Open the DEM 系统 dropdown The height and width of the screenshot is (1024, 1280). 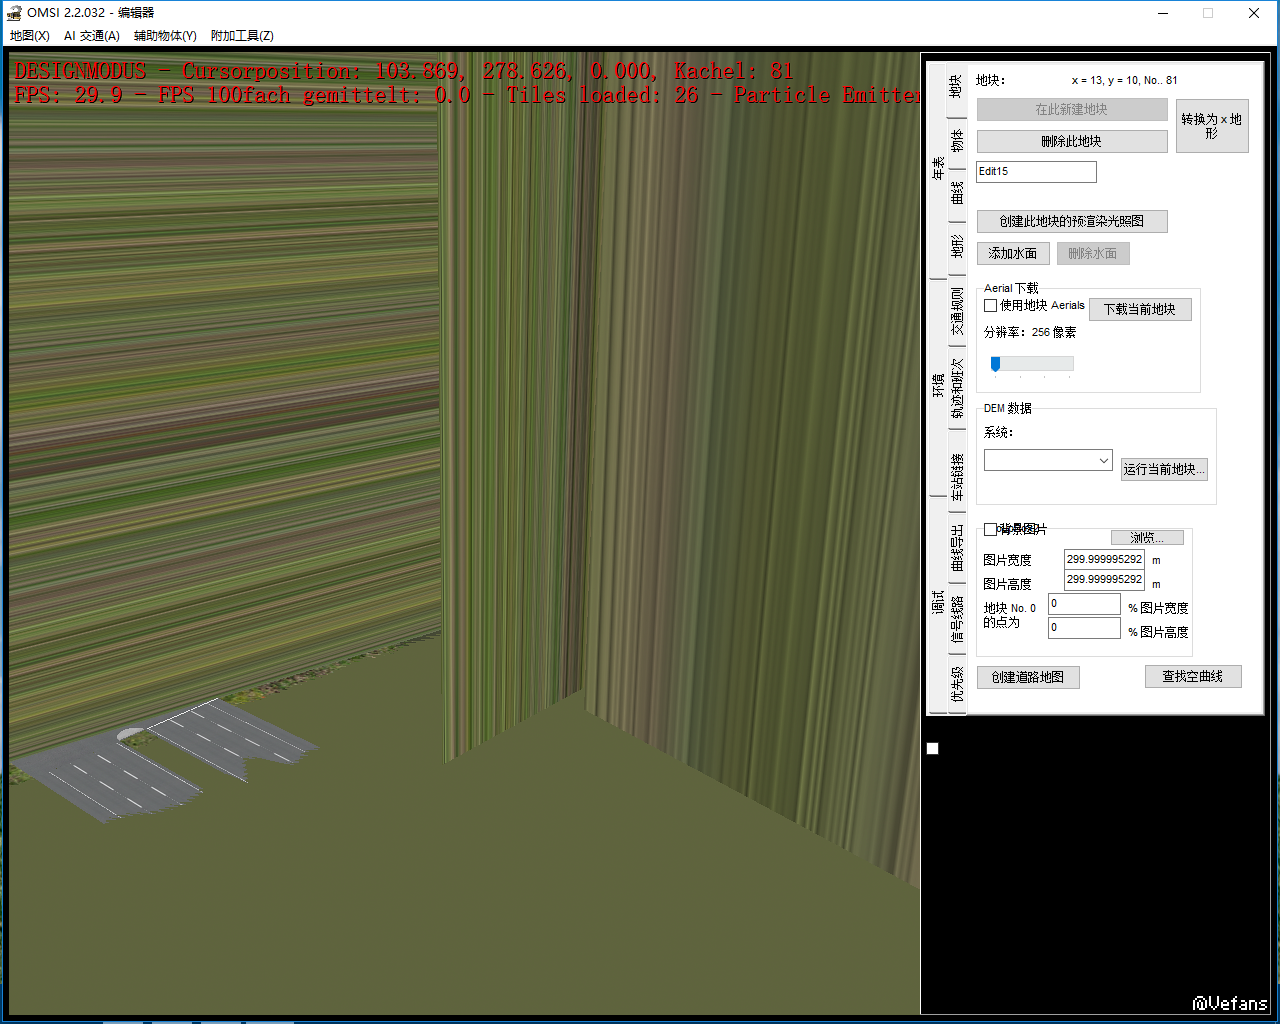tap(1047, 460)
